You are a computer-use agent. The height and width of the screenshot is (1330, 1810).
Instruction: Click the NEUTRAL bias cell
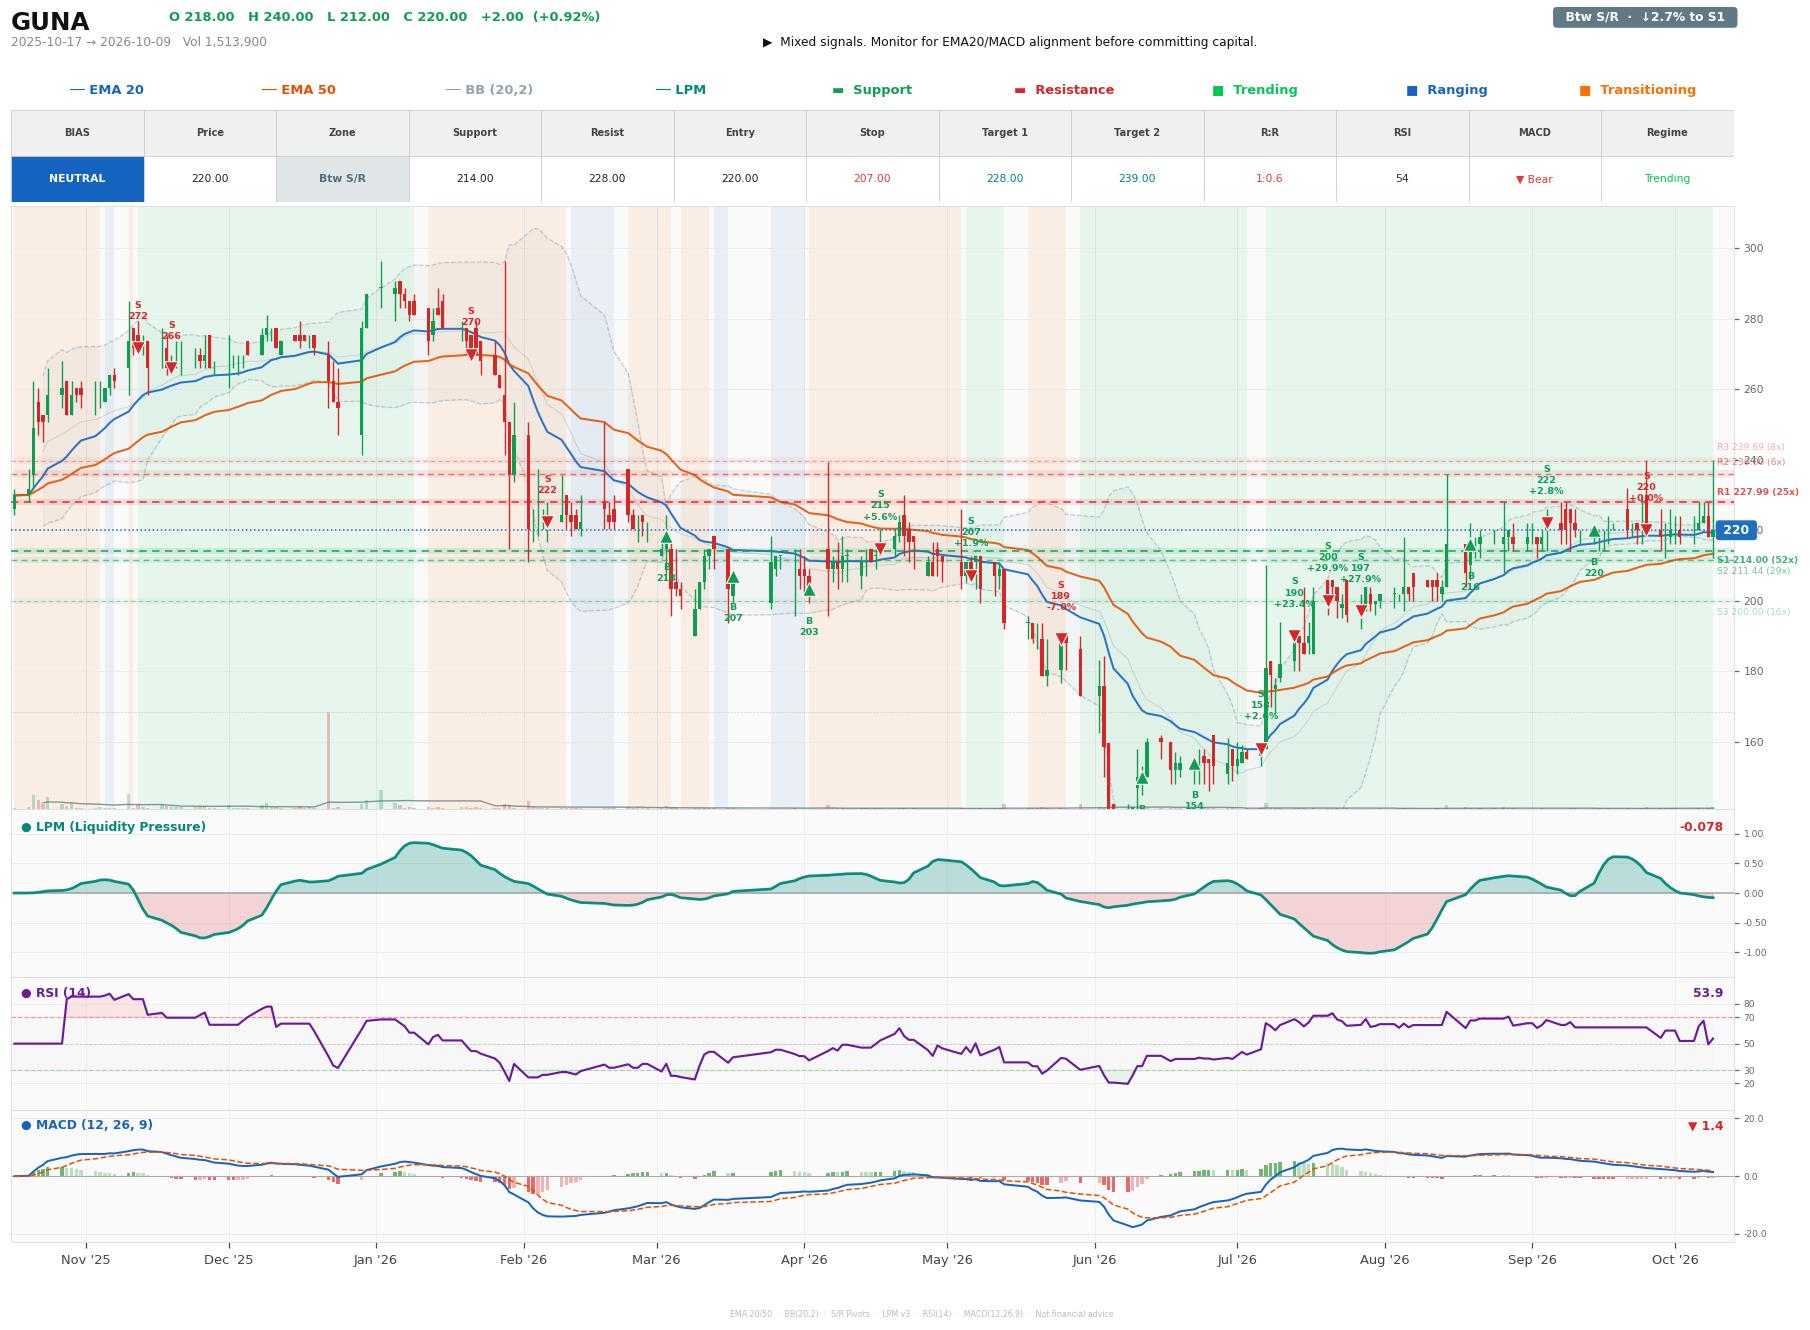pyautogui.click(x=77, y=179)
